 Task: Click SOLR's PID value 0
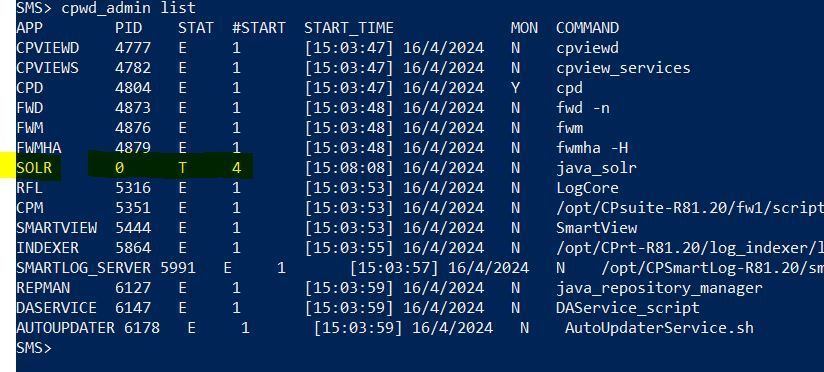(120, 168)
